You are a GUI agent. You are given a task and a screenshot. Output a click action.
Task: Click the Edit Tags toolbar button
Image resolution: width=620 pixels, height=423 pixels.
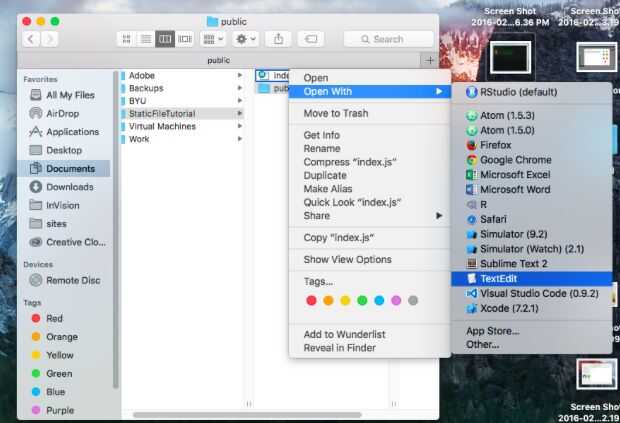coord(311,39)
